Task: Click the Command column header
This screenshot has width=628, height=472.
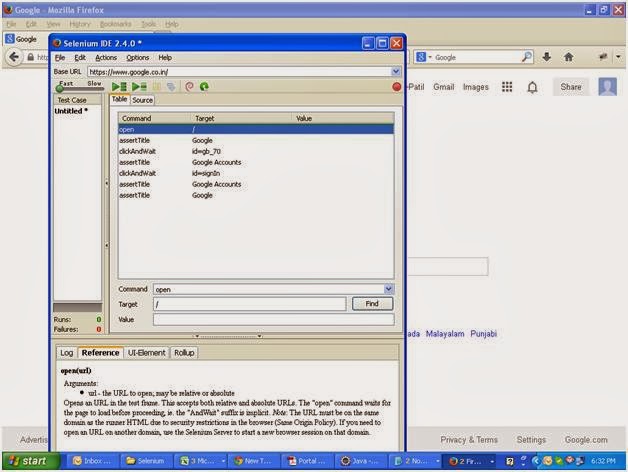Action: pos(154,119)
